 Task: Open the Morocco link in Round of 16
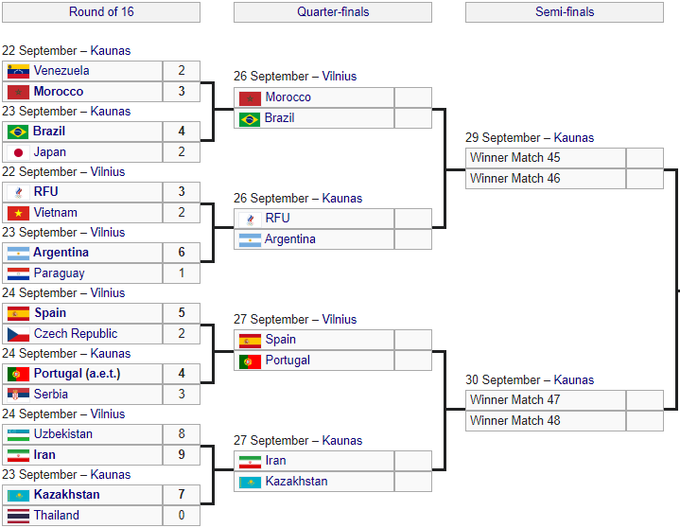click(58, 91)
